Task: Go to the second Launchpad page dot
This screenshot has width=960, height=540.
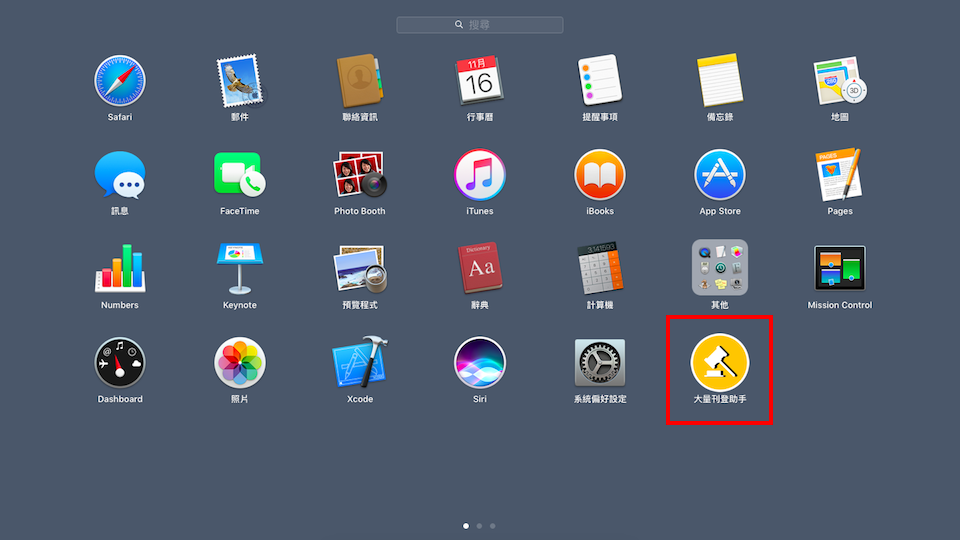Action: pyautogui.click(x=480, y=525)
